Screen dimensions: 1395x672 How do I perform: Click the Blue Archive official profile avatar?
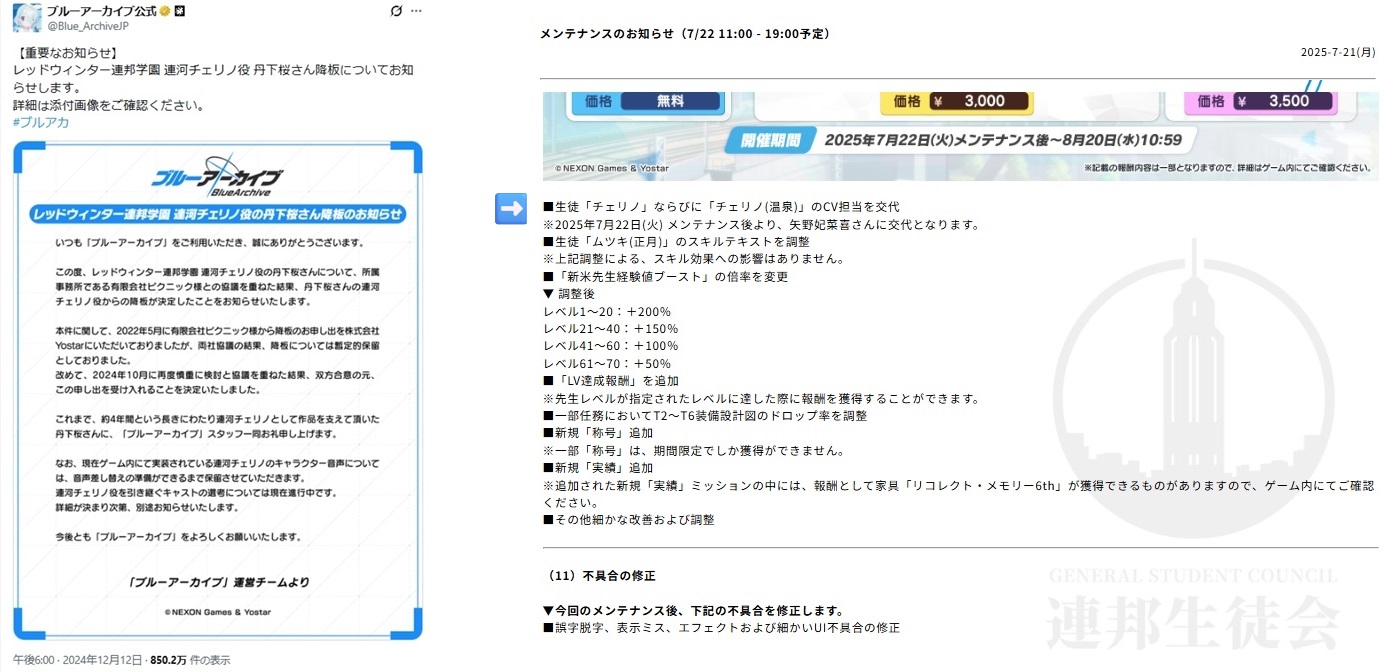(26, 17)
